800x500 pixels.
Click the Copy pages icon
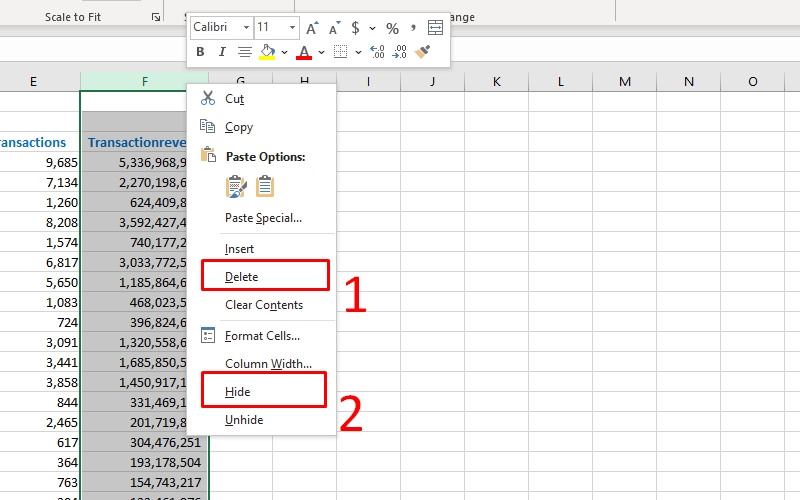tap(207, 126)
